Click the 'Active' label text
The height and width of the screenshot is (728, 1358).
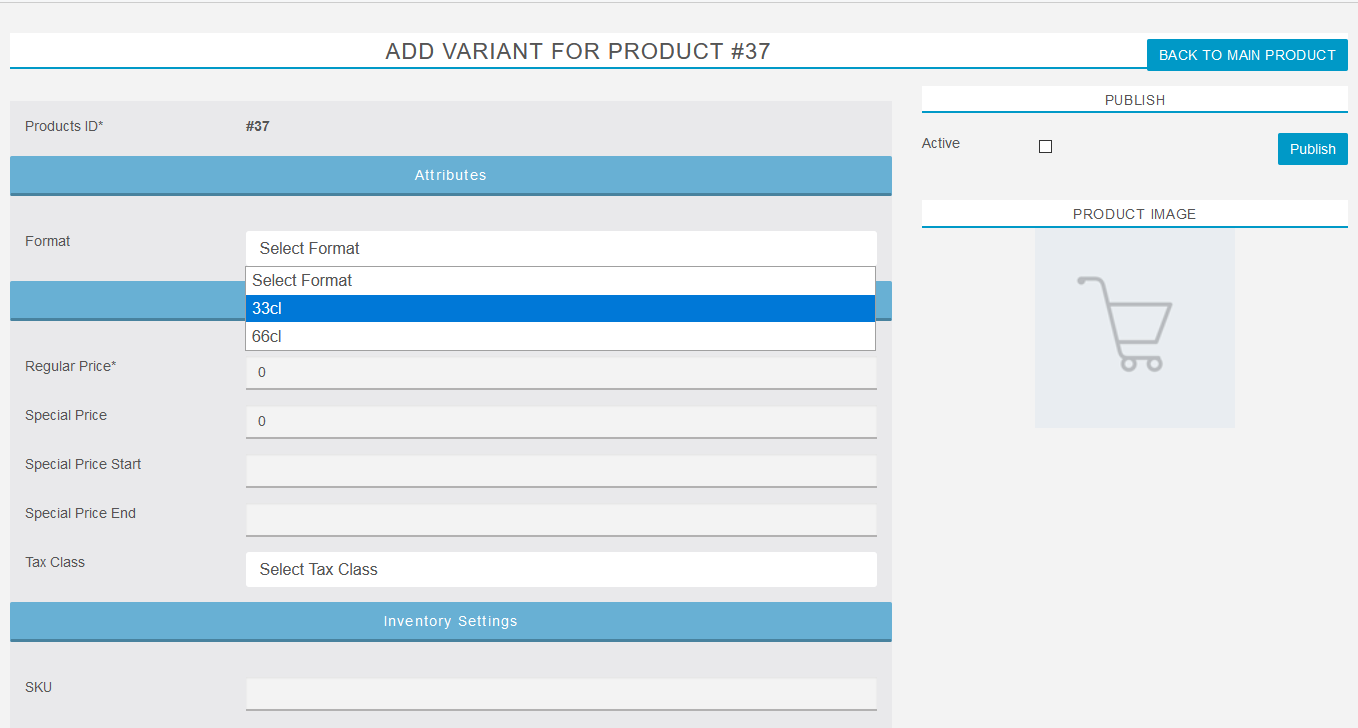[941, 143]
